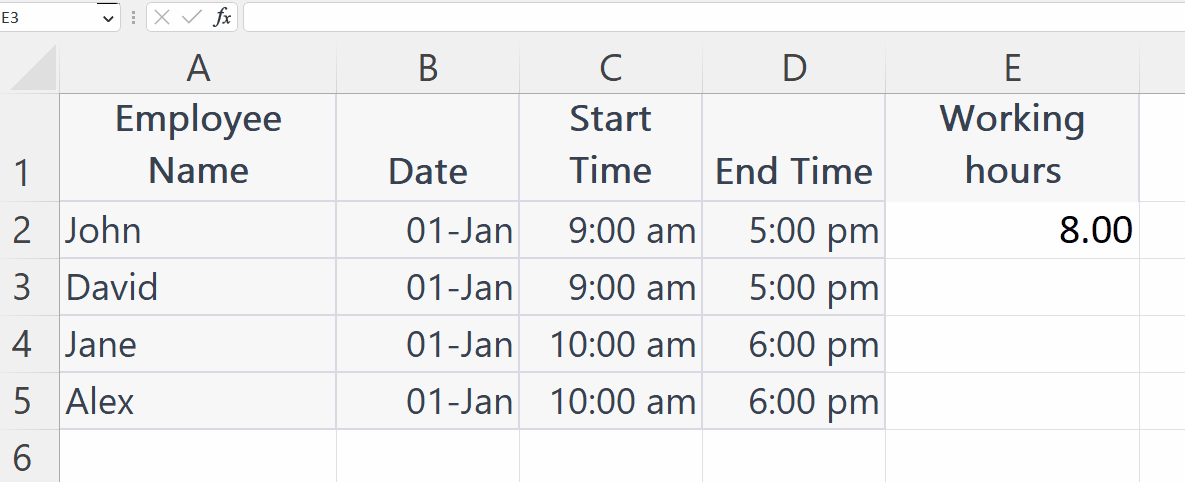Viewport: 1185px width, 482px height.
Task: Select column A header
Action: pos(198,68)
